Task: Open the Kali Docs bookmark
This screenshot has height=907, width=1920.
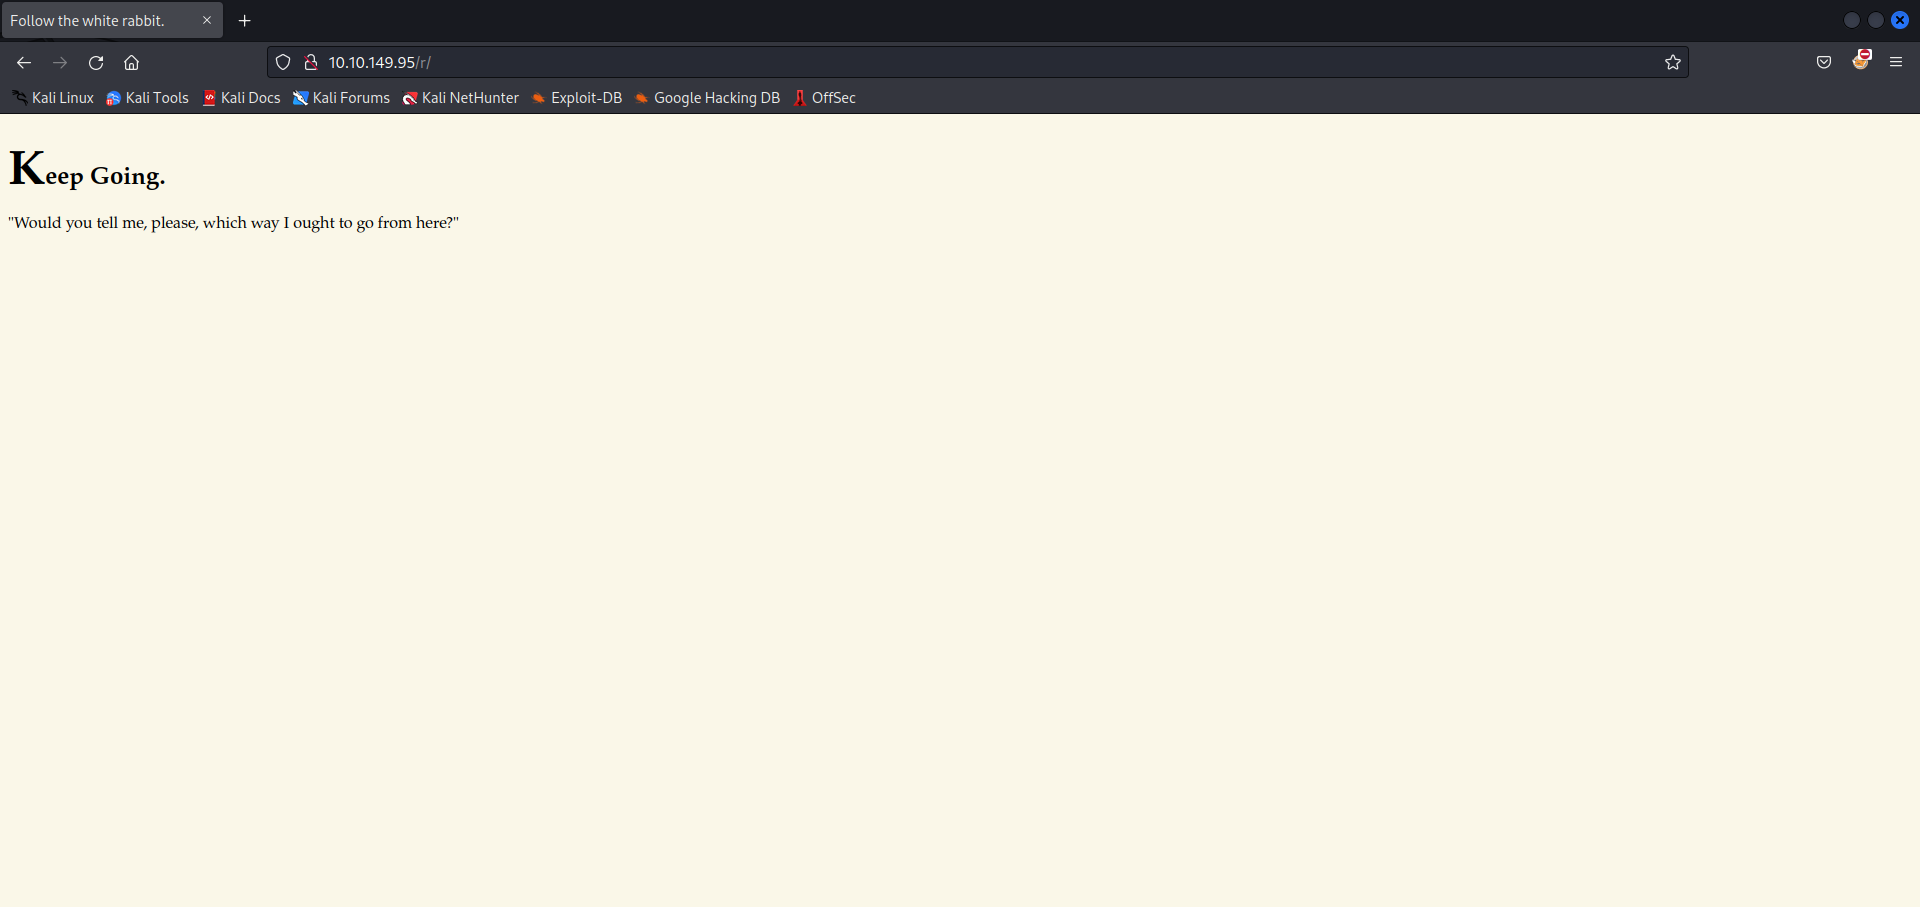Action: point(241,98)
